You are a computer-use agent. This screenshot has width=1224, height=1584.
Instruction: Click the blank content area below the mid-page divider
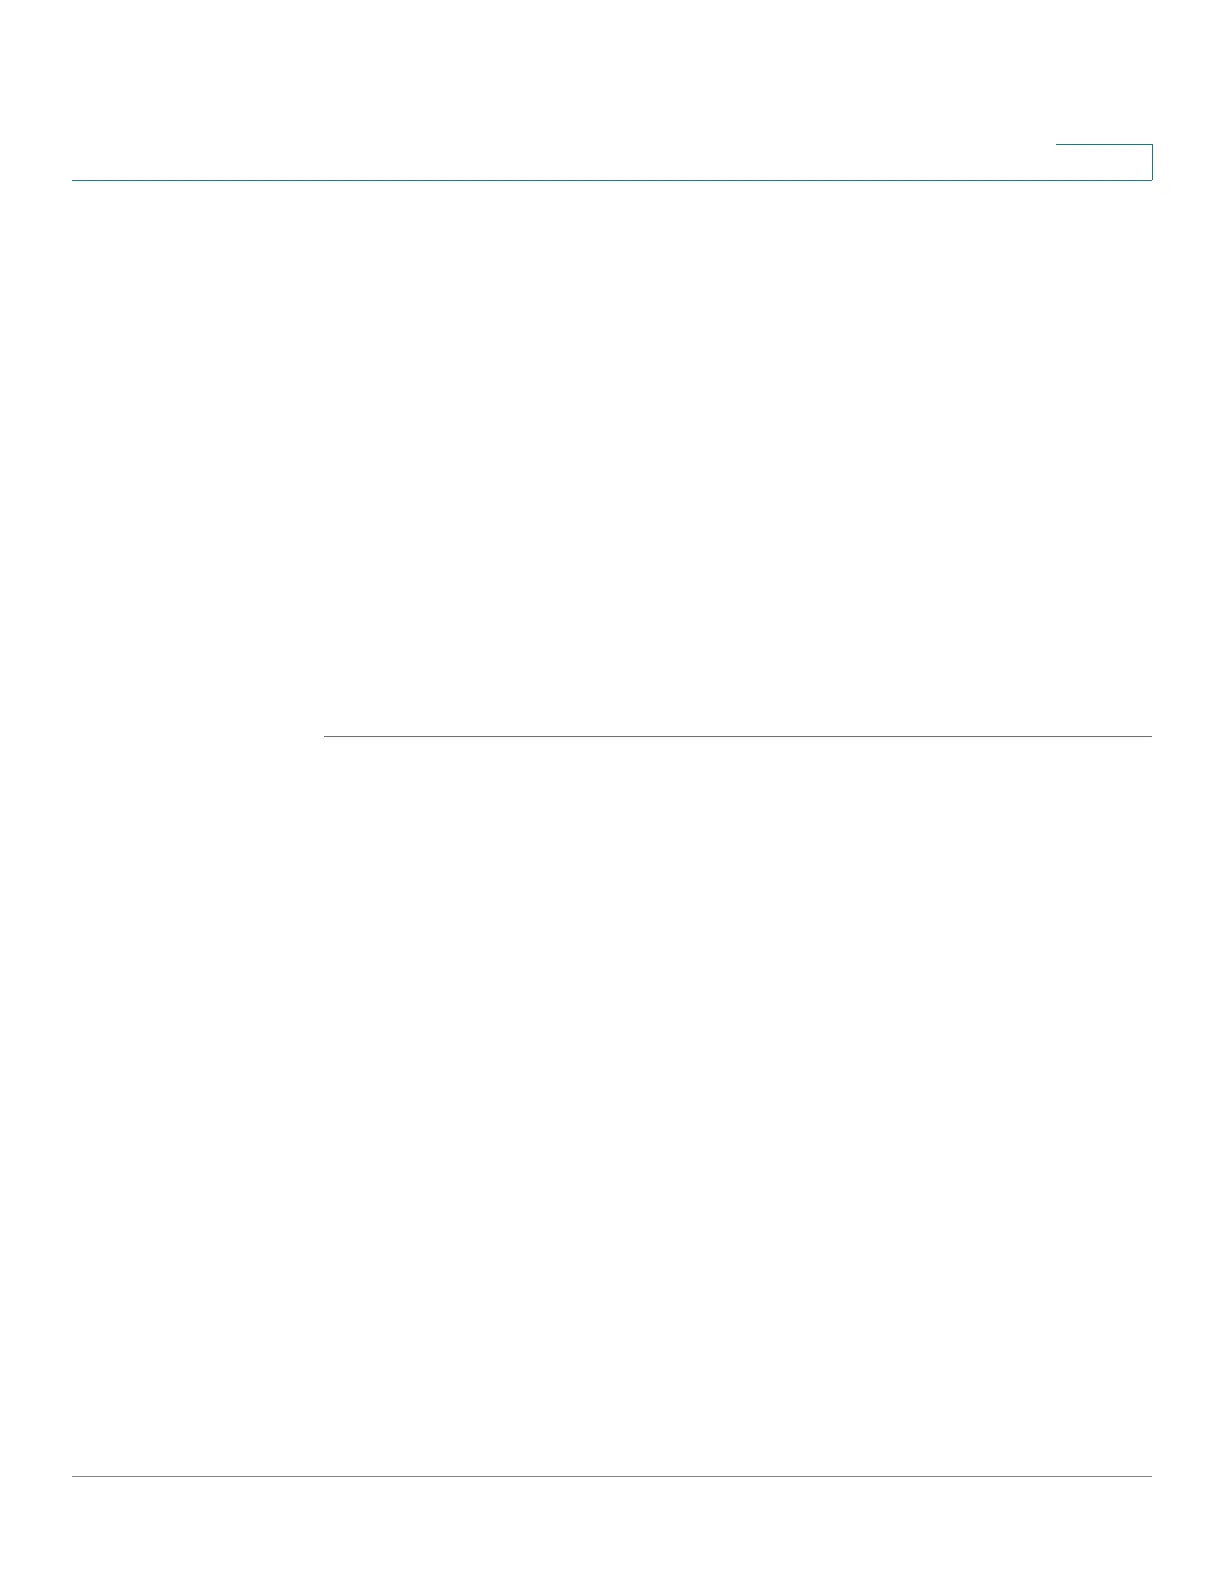point(738,1106)
